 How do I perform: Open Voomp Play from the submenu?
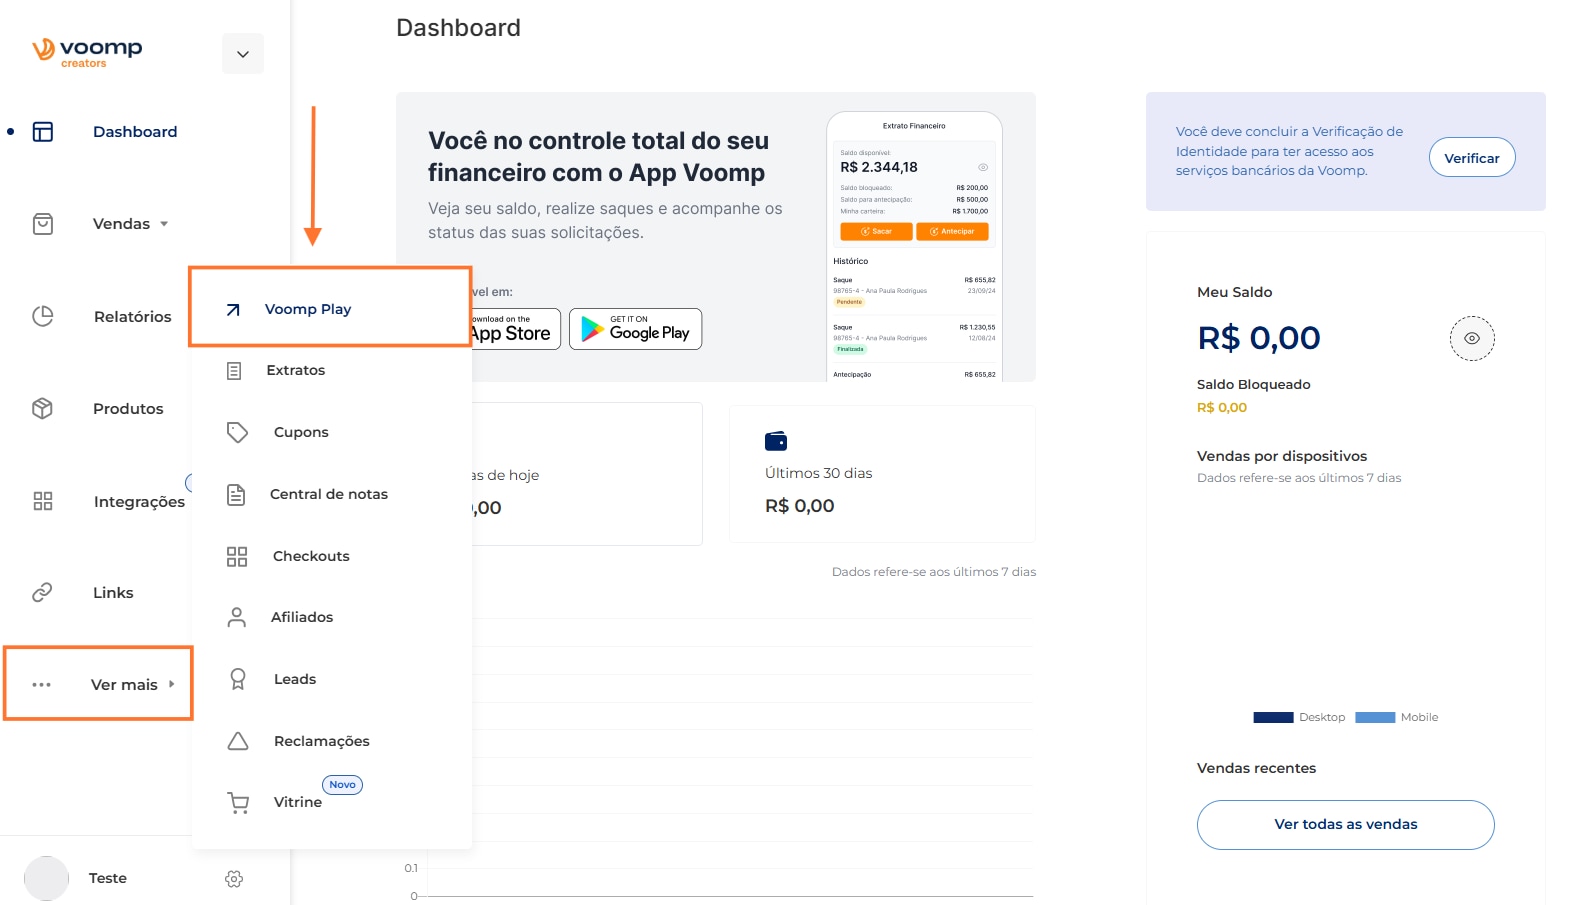click(308, 309)
